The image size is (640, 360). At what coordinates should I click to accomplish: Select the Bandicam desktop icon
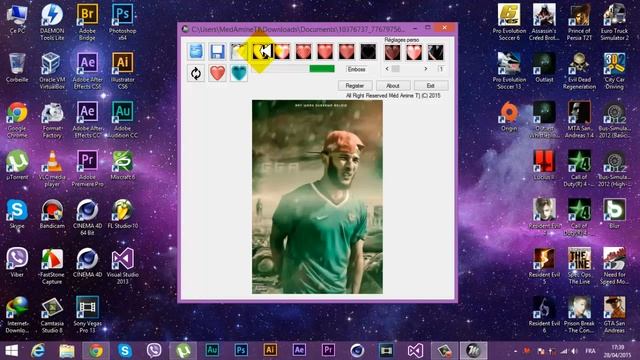click(52, 214)
